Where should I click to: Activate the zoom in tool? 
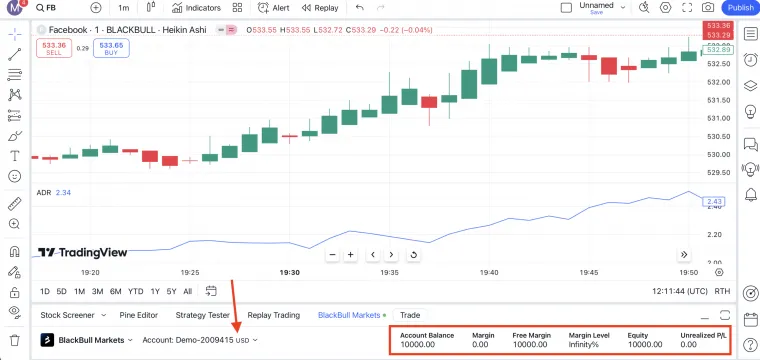click(15, 224)
